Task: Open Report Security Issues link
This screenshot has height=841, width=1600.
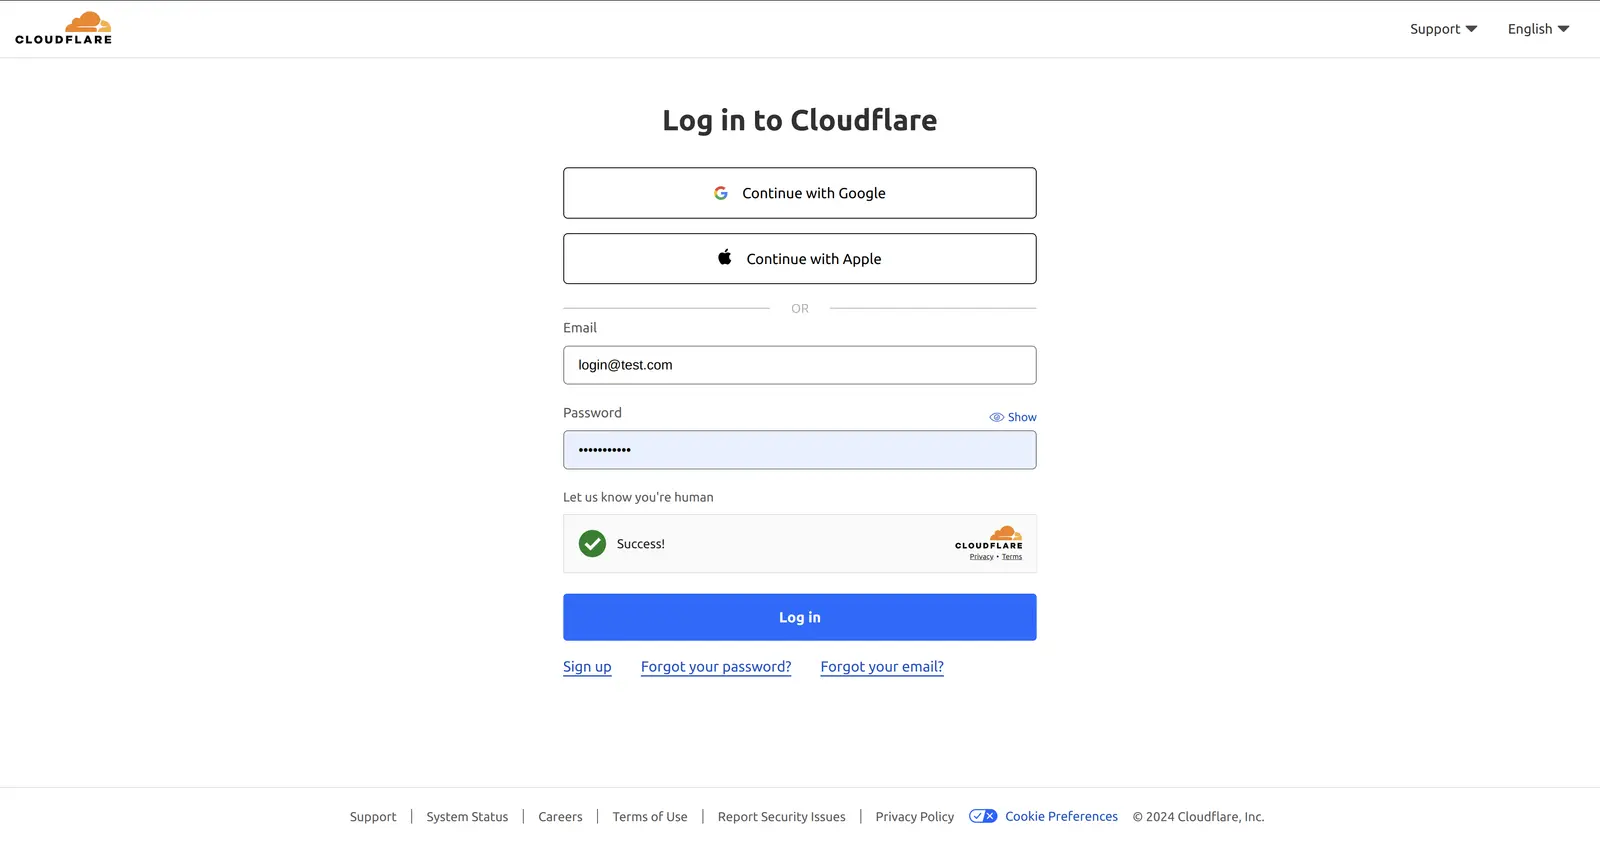Action: point(782,817)
